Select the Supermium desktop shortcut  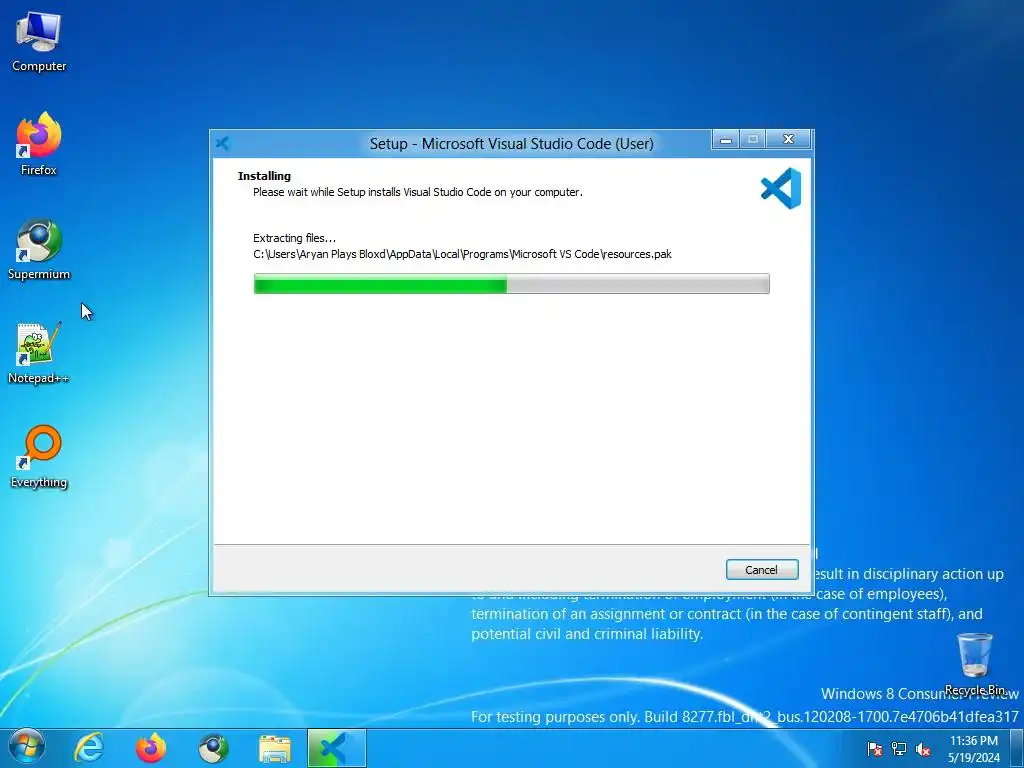pyautogui.click(x=39, y=249)
